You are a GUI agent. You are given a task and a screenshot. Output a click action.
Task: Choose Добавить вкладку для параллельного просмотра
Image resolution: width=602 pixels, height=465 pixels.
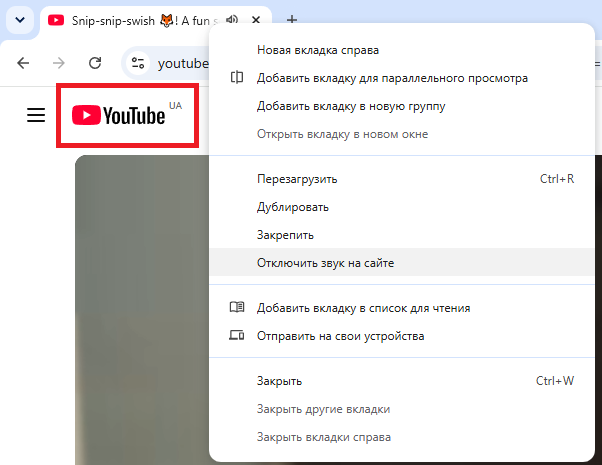[402, 78]
